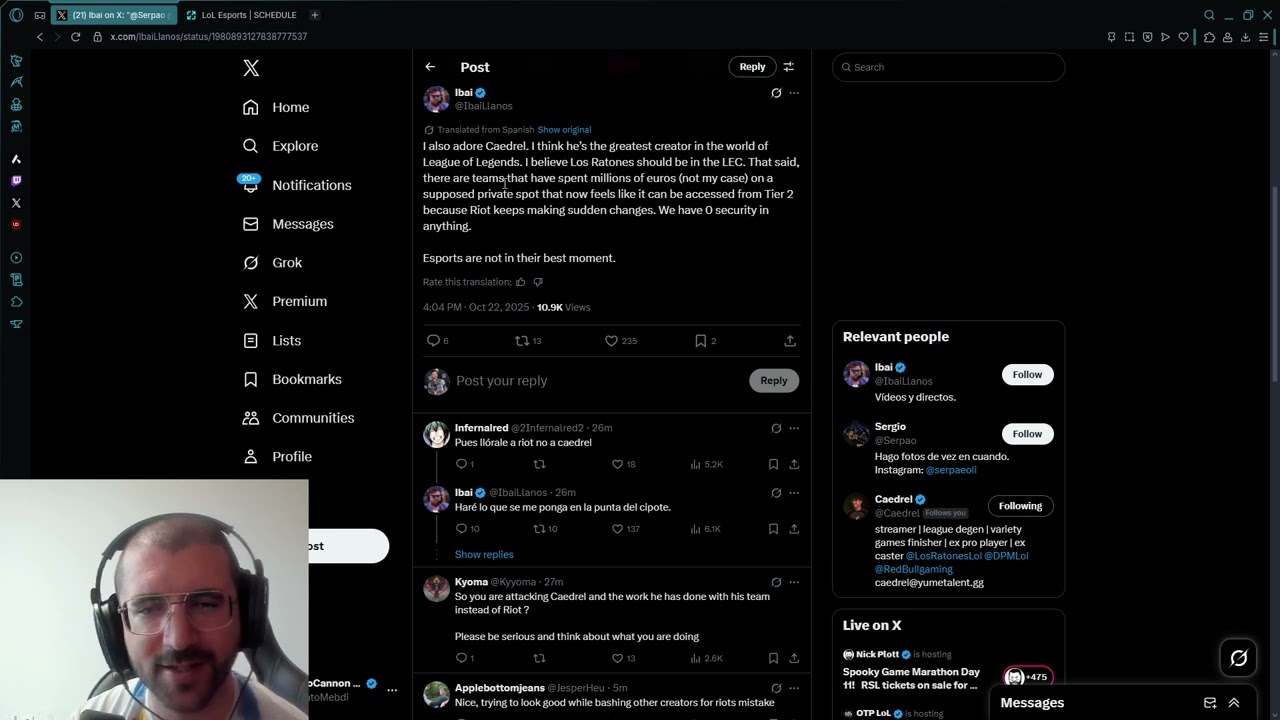Click the X search input field
The height and width of the screenshot is (720, 1280).
point(948,67)
